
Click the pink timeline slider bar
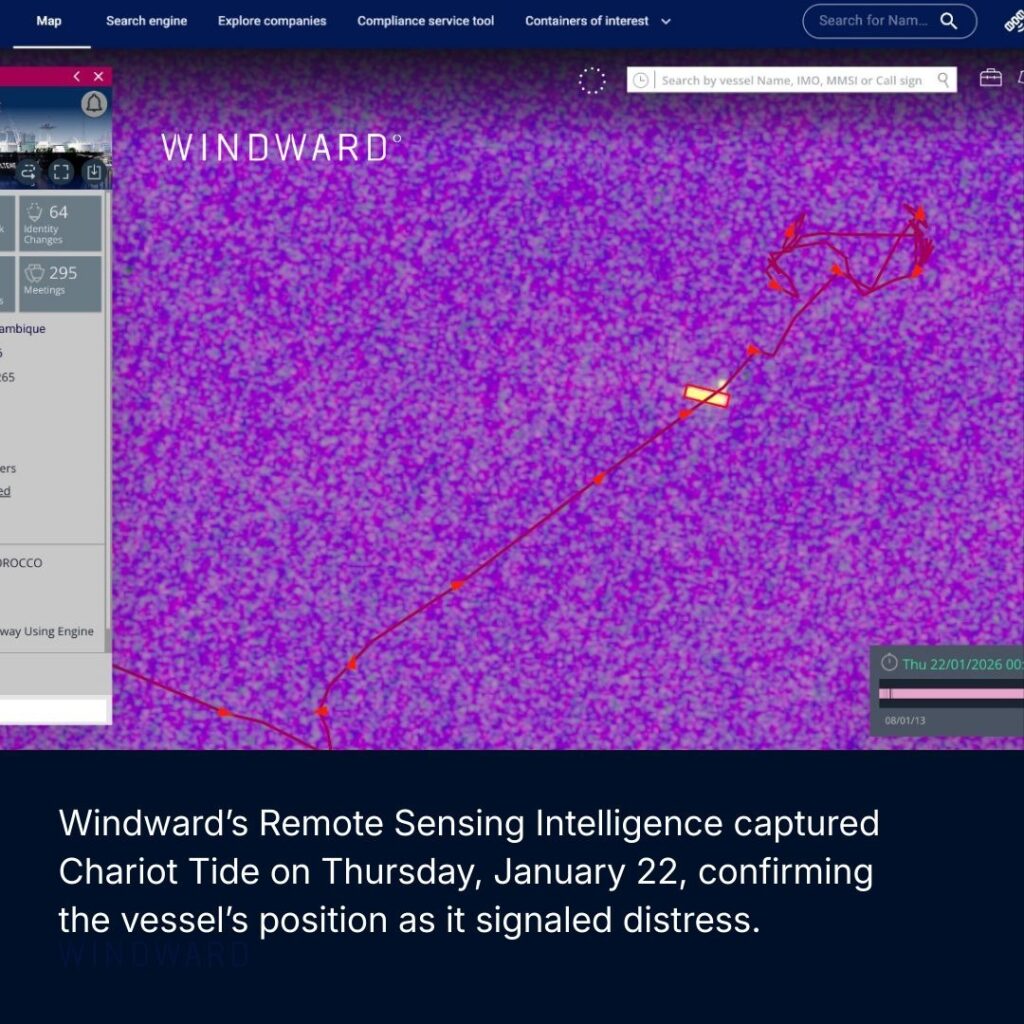951,694
